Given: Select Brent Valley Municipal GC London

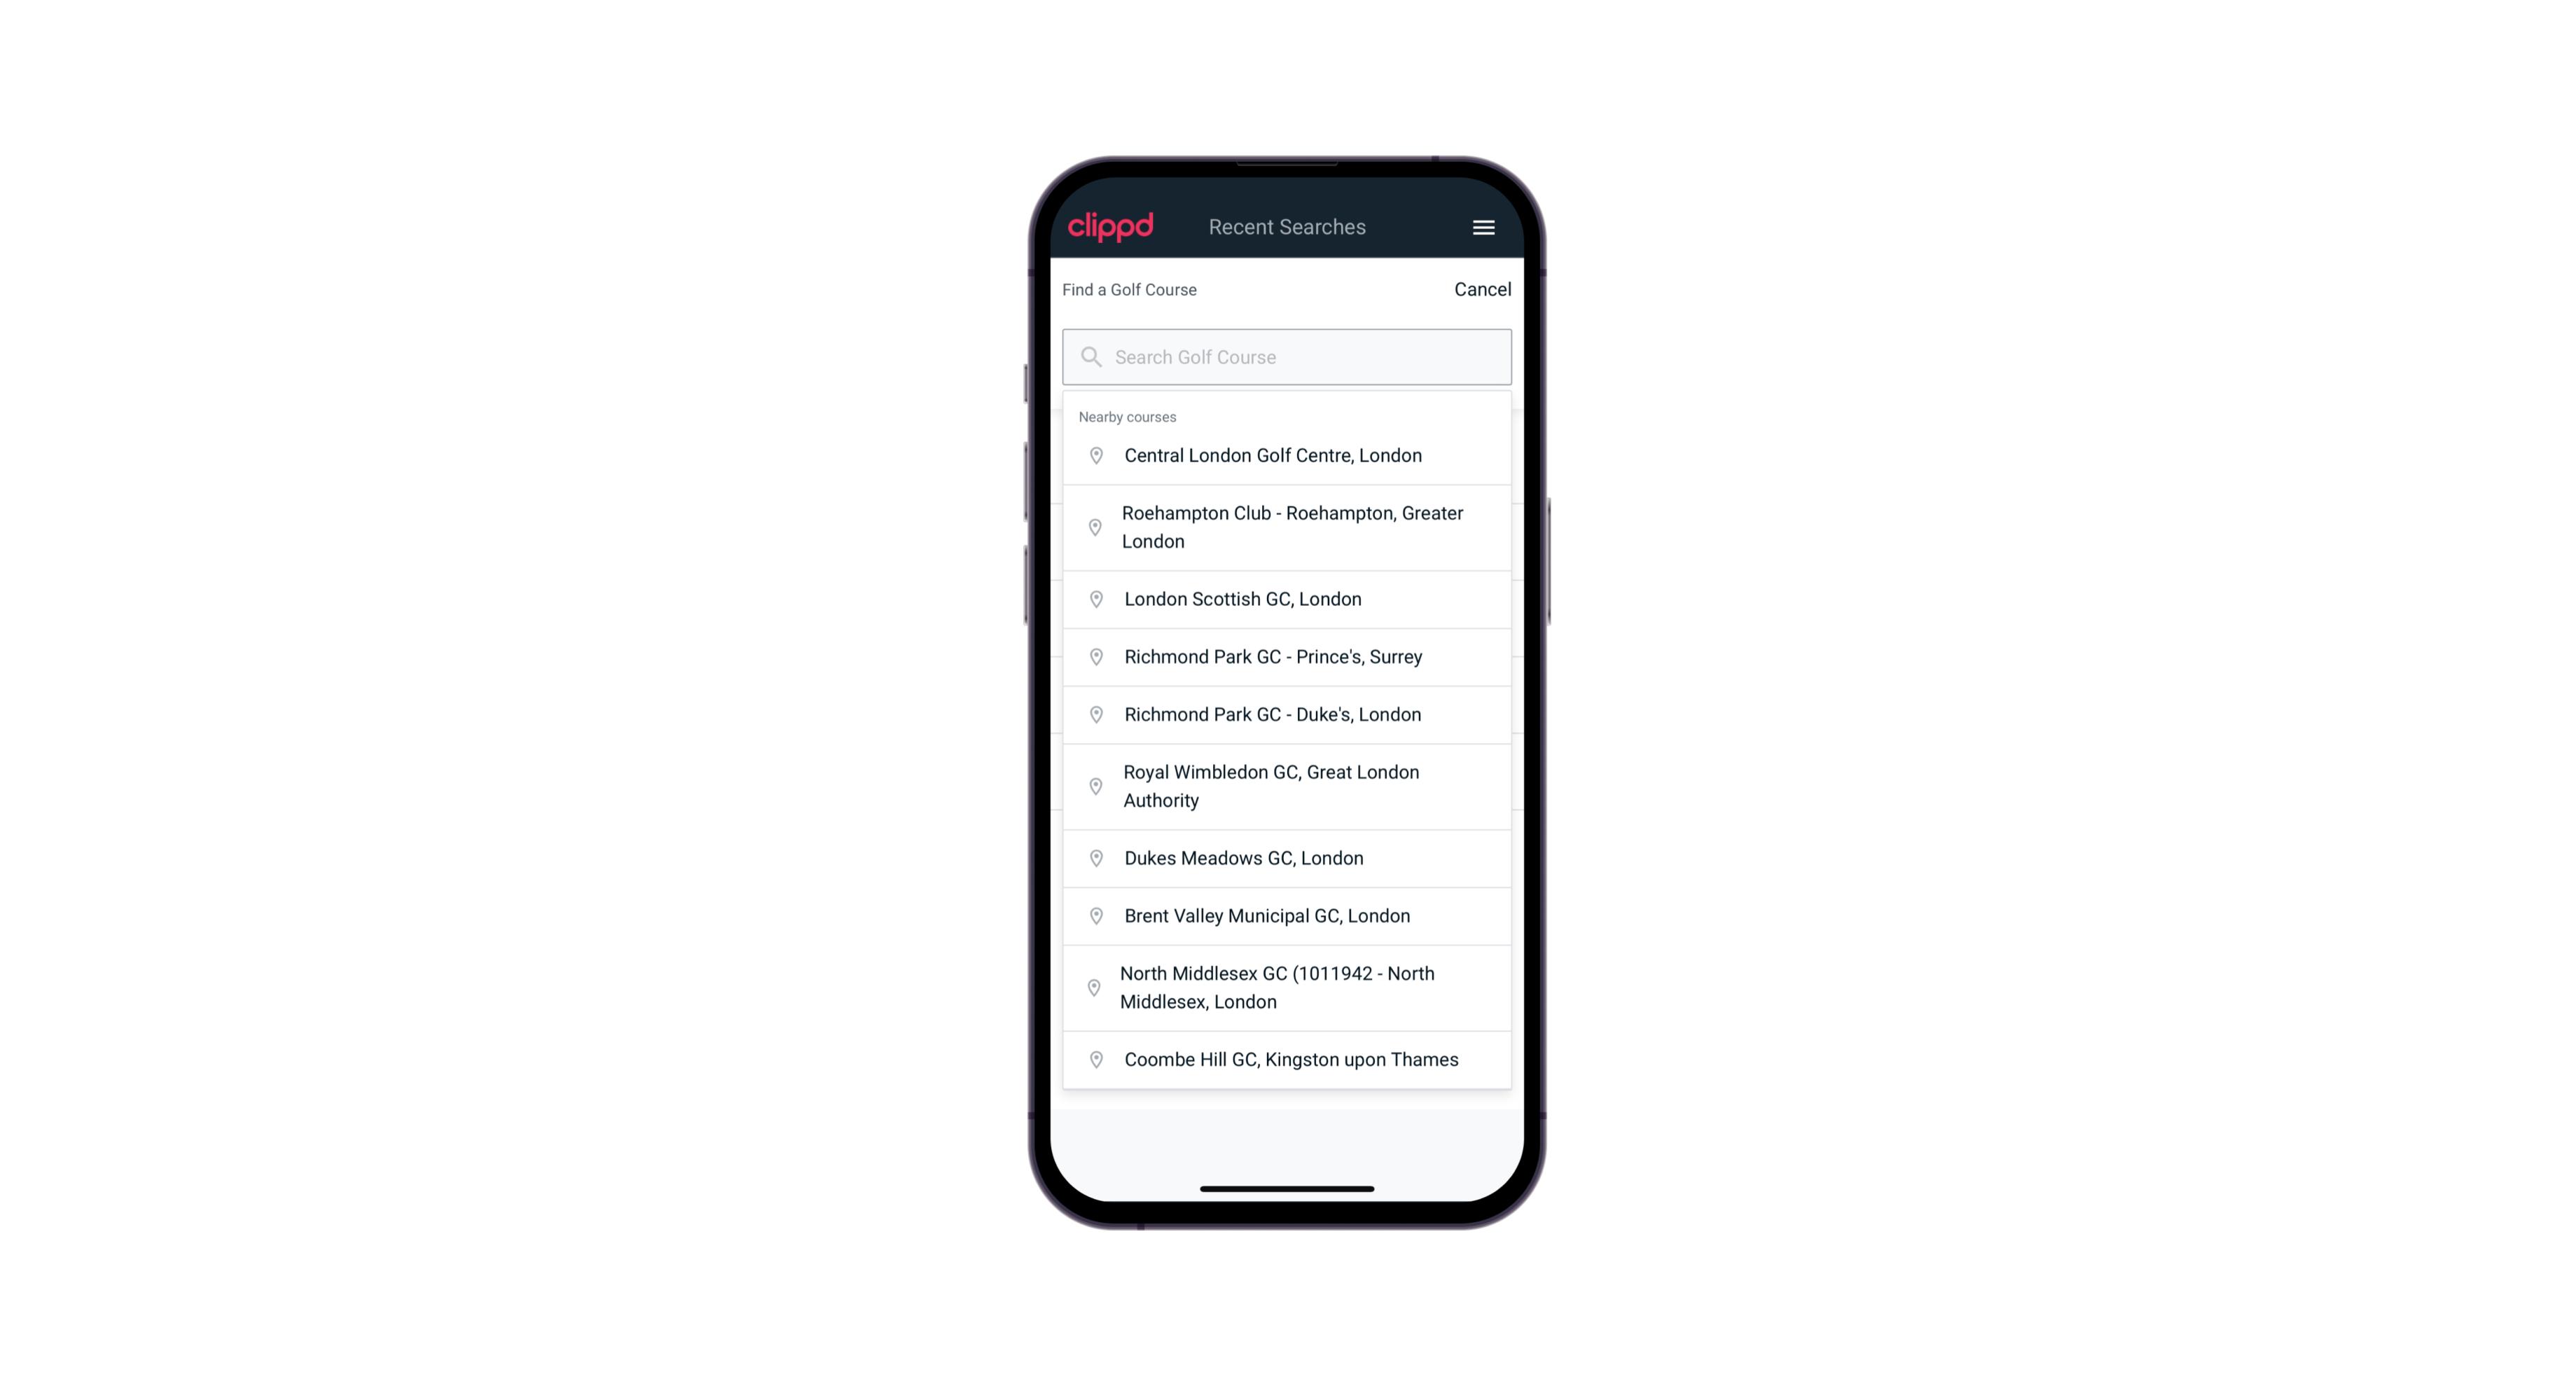Looking at the screenshot, I should (1287, 915).
